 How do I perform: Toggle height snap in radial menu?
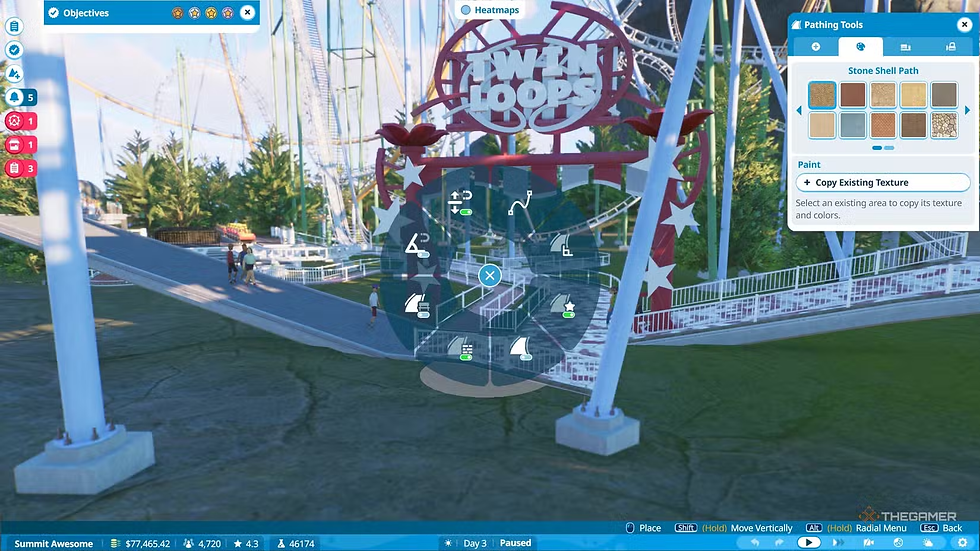coord(461,203)
